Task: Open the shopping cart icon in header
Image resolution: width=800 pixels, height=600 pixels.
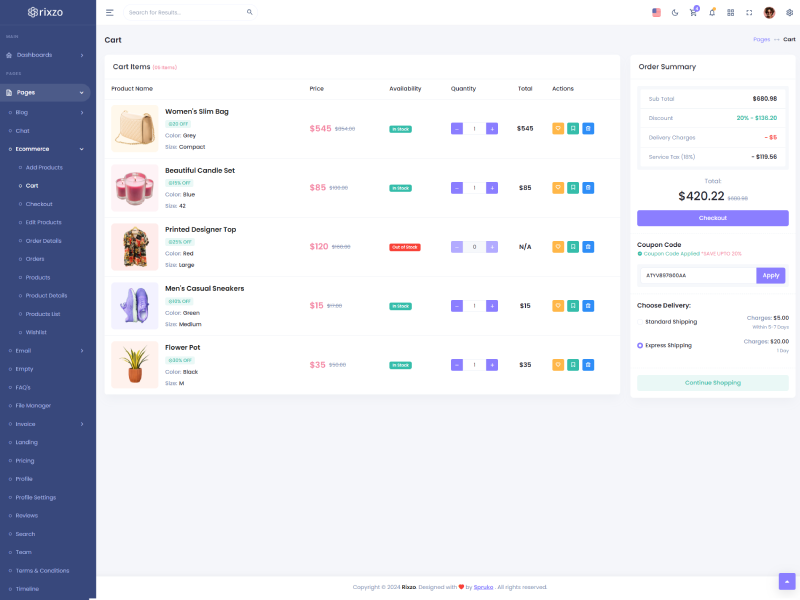Action: tap(693, 12)
